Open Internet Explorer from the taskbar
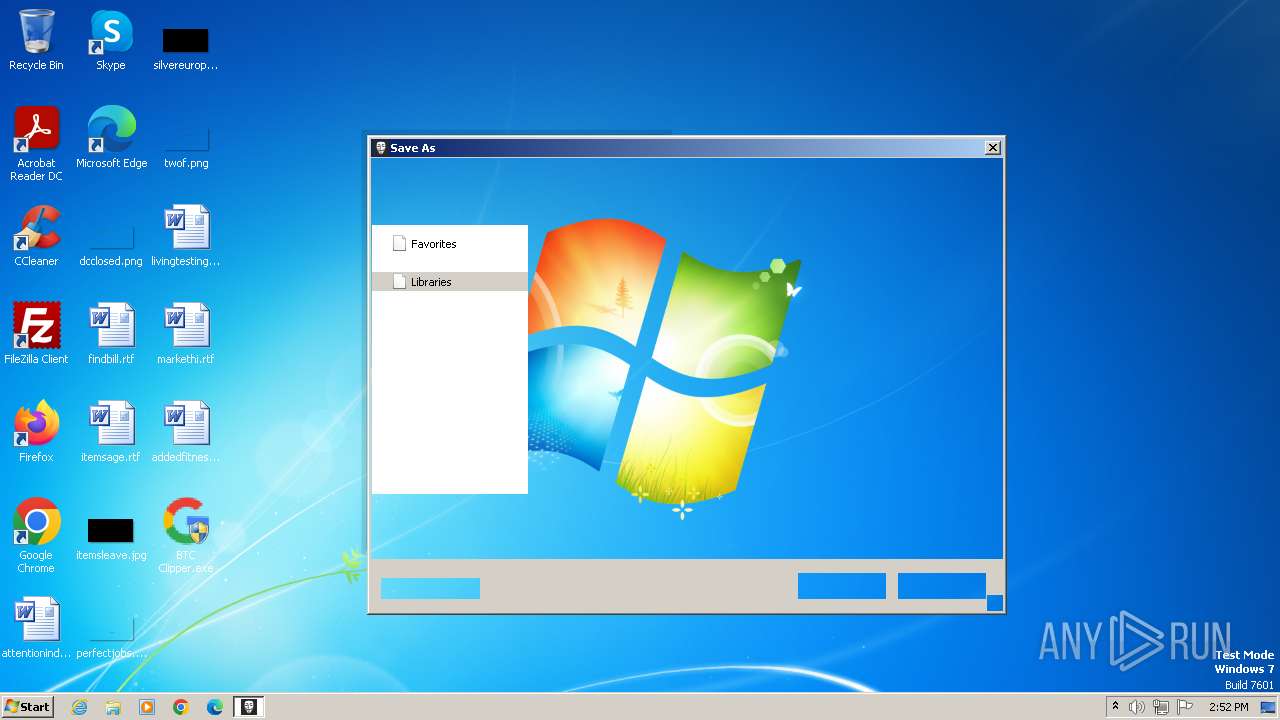1280x720 pixels. [79, 707]
